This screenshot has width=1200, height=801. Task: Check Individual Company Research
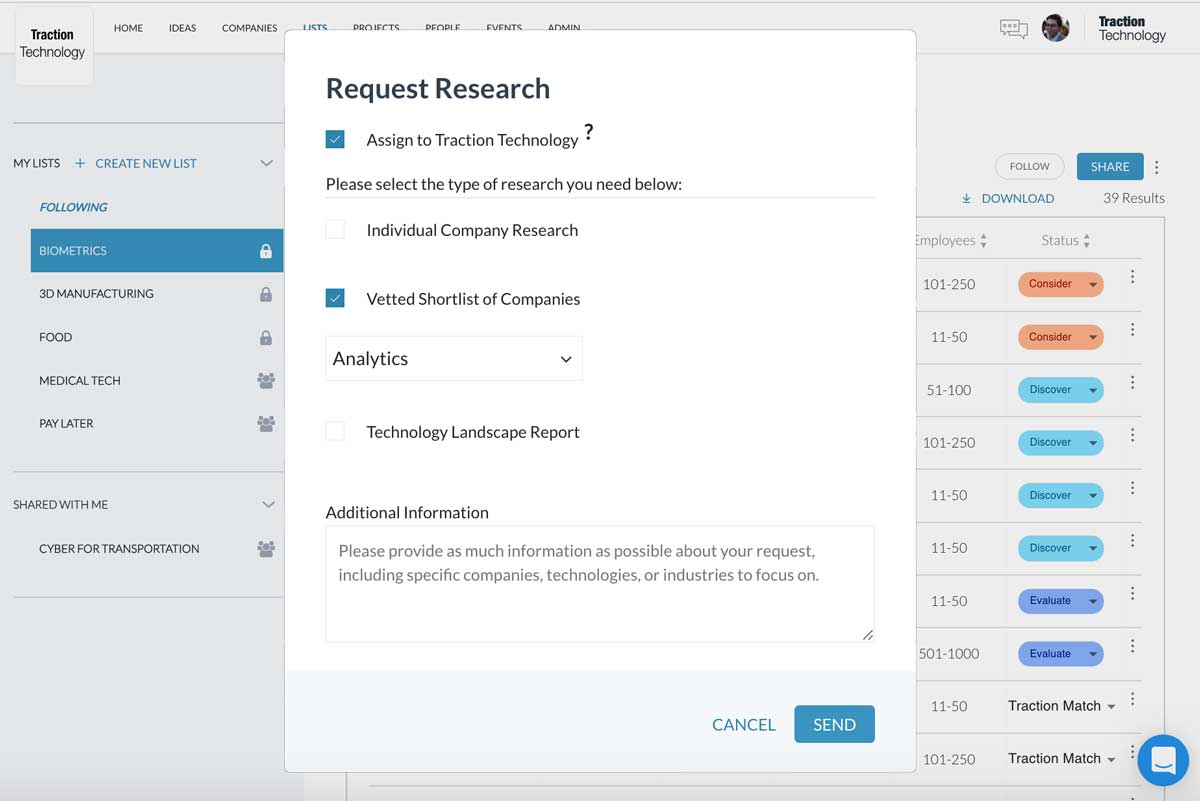[x=335, y=230]
